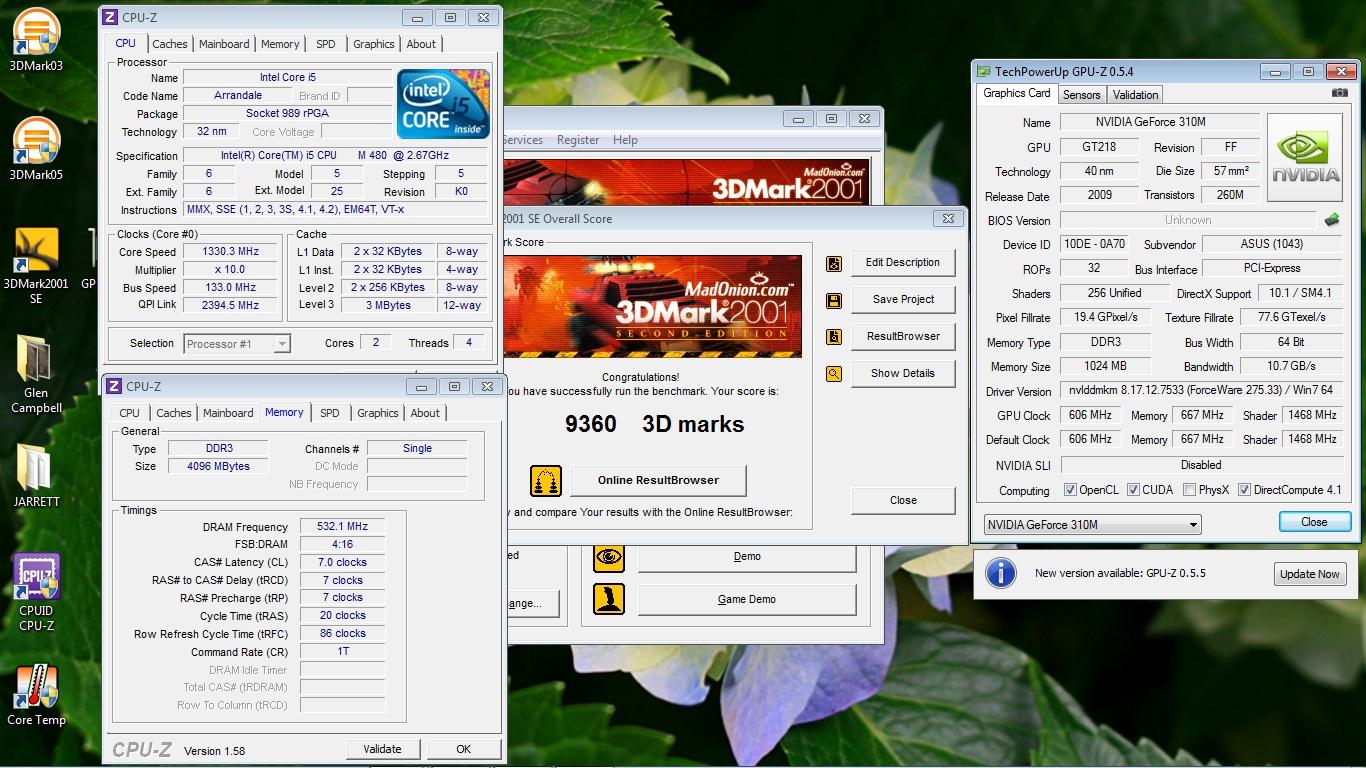Toggle the CUDA checkbox

[1133, 490]
